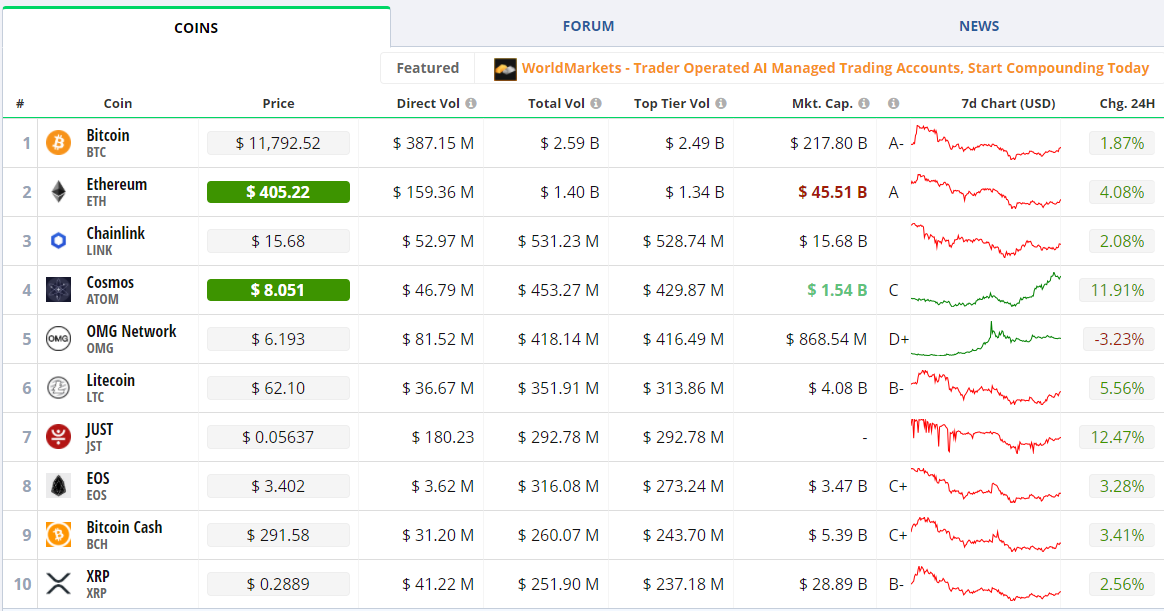Click the WorldMarkets sponsor logo icon
This screenshot has height=611, width=1164.
506,69
